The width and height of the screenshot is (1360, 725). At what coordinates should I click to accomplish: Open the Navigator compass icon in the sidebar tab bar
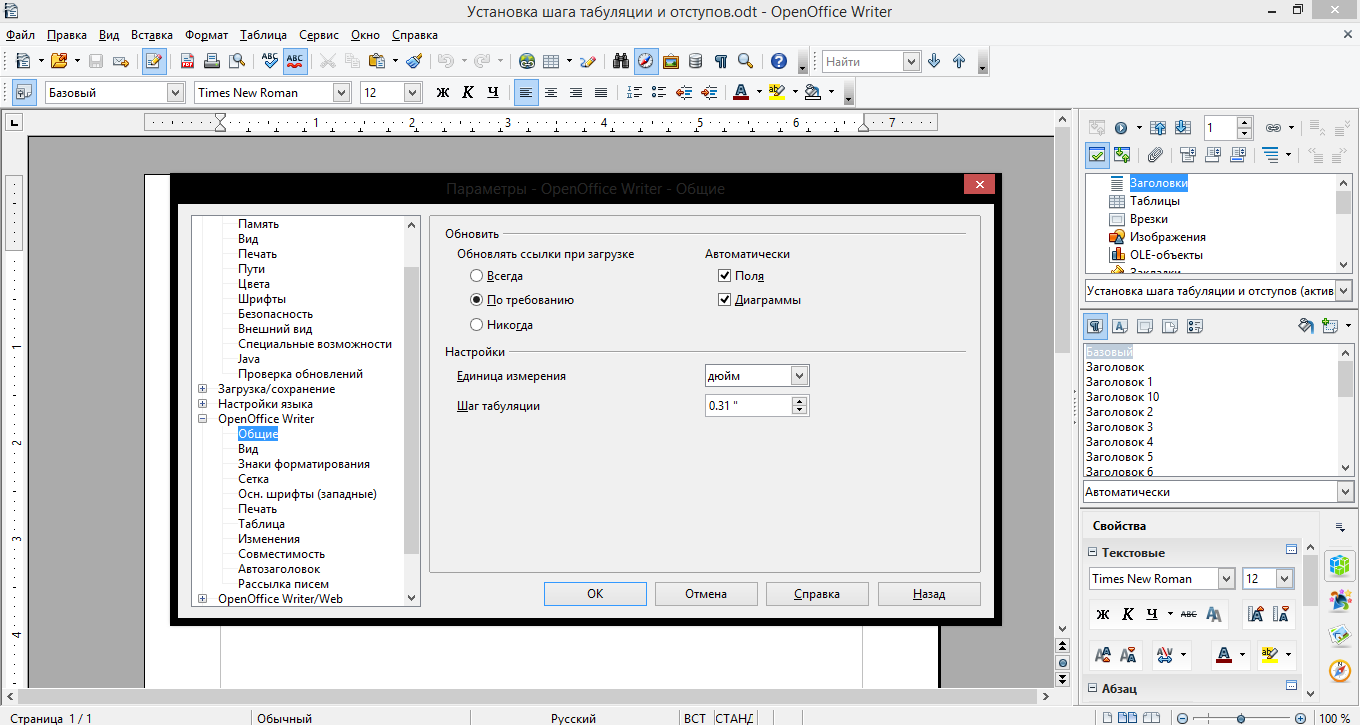[1340, 670]
